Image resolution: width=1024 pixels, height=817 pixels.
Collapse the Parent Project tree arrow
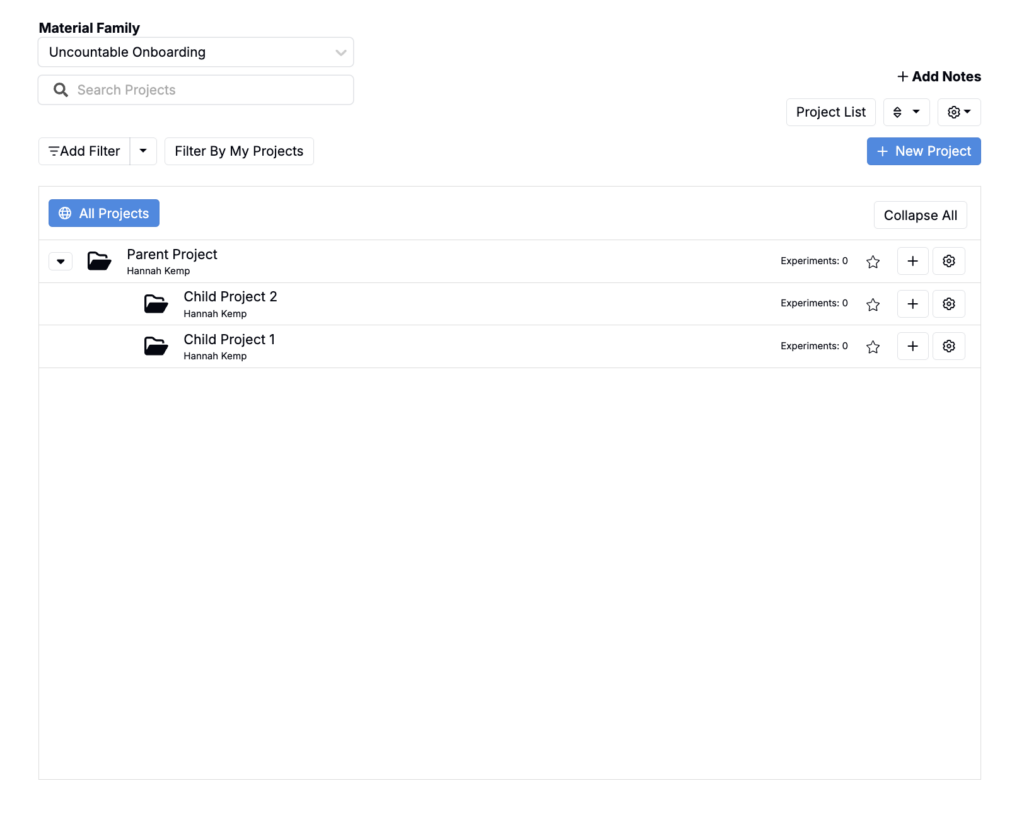coord(61,261)
